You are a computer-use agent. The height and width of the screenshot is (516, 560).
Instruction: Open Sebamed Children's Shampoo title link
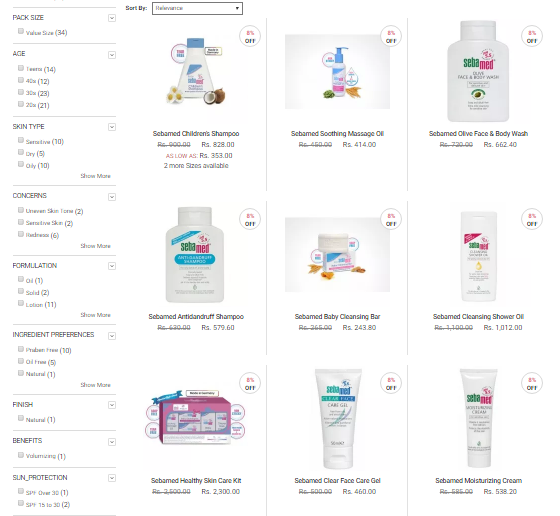point(196,134)
